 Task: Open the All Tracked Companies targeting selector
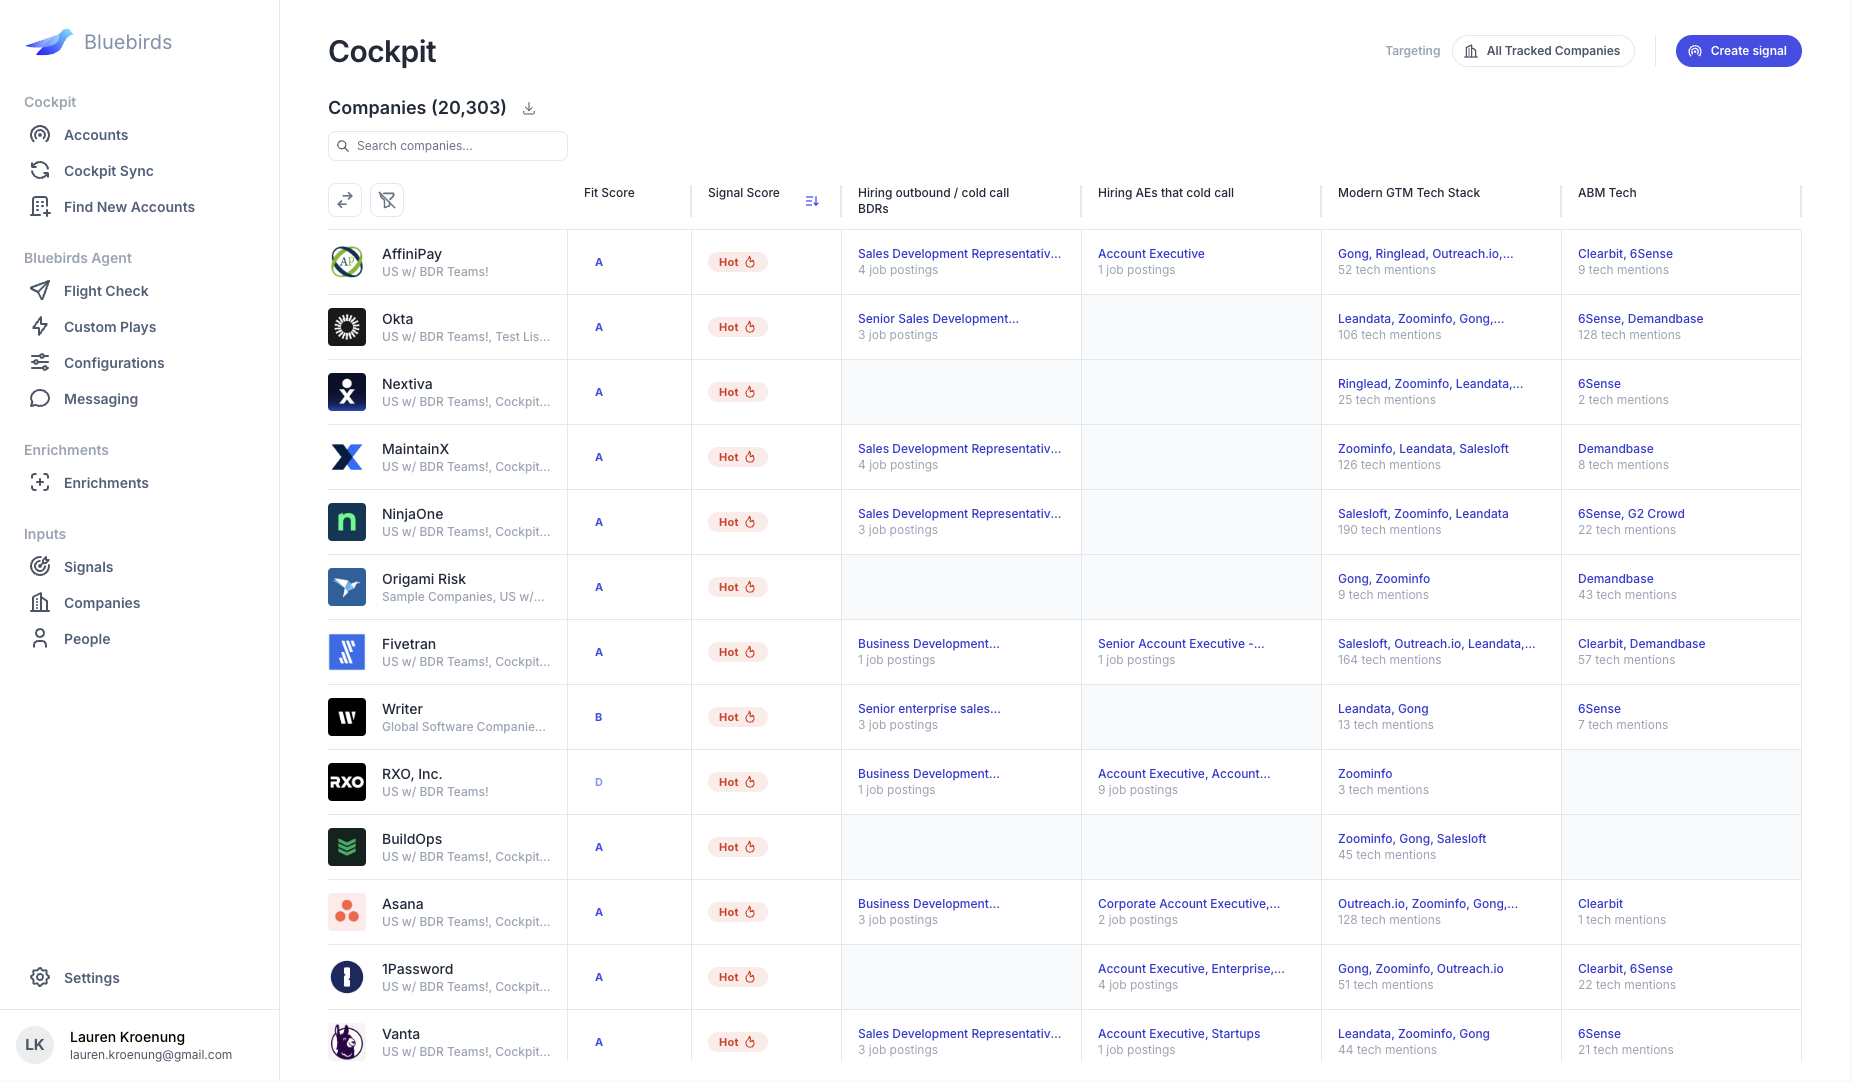coord(1542,50)
